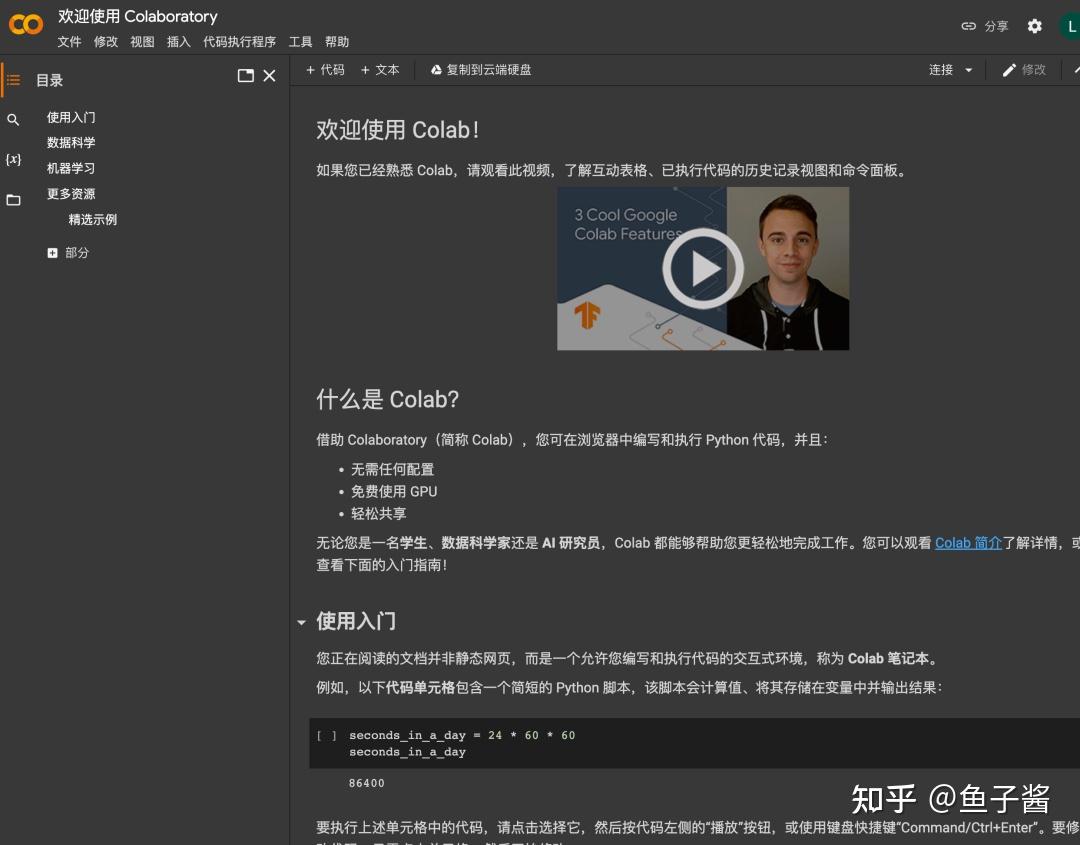
Task: Pop out the 目录 panel to a tab
Action: (245, 76)
